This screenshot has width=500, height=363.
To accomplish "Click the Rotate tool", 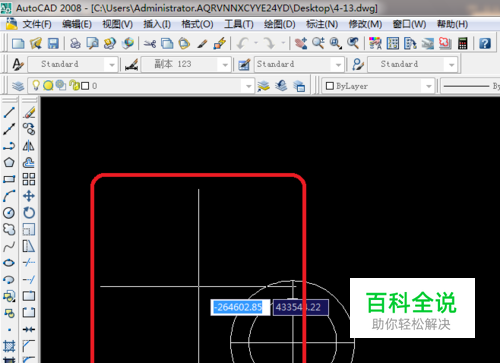I will click(29, 213).
